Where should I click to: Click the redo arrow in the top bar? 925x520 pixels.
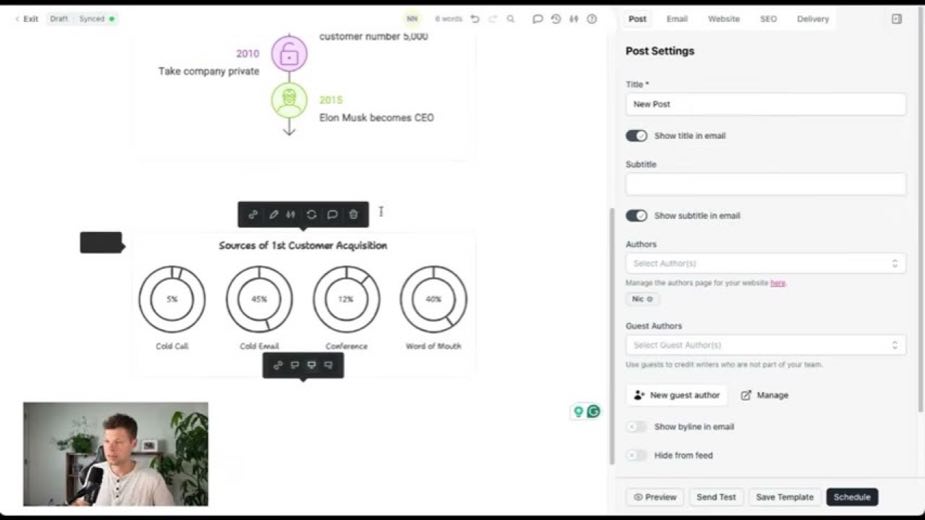pos(493,19)
